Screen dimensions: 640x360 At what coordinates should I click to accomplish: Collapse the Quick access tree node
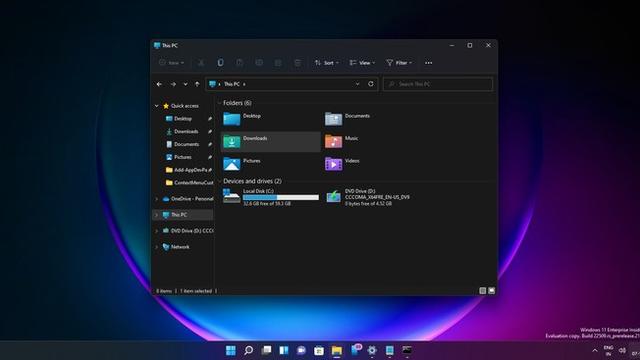pos(157,106)
